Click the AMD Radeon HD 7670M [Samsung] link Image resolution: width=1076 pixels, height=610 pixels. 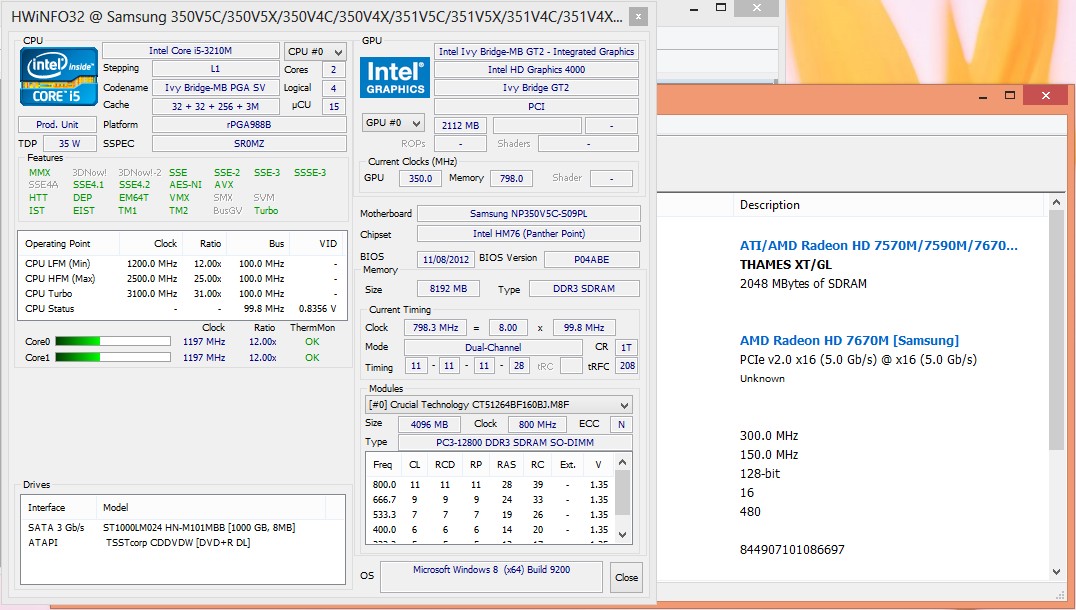[x=849, y=340]
